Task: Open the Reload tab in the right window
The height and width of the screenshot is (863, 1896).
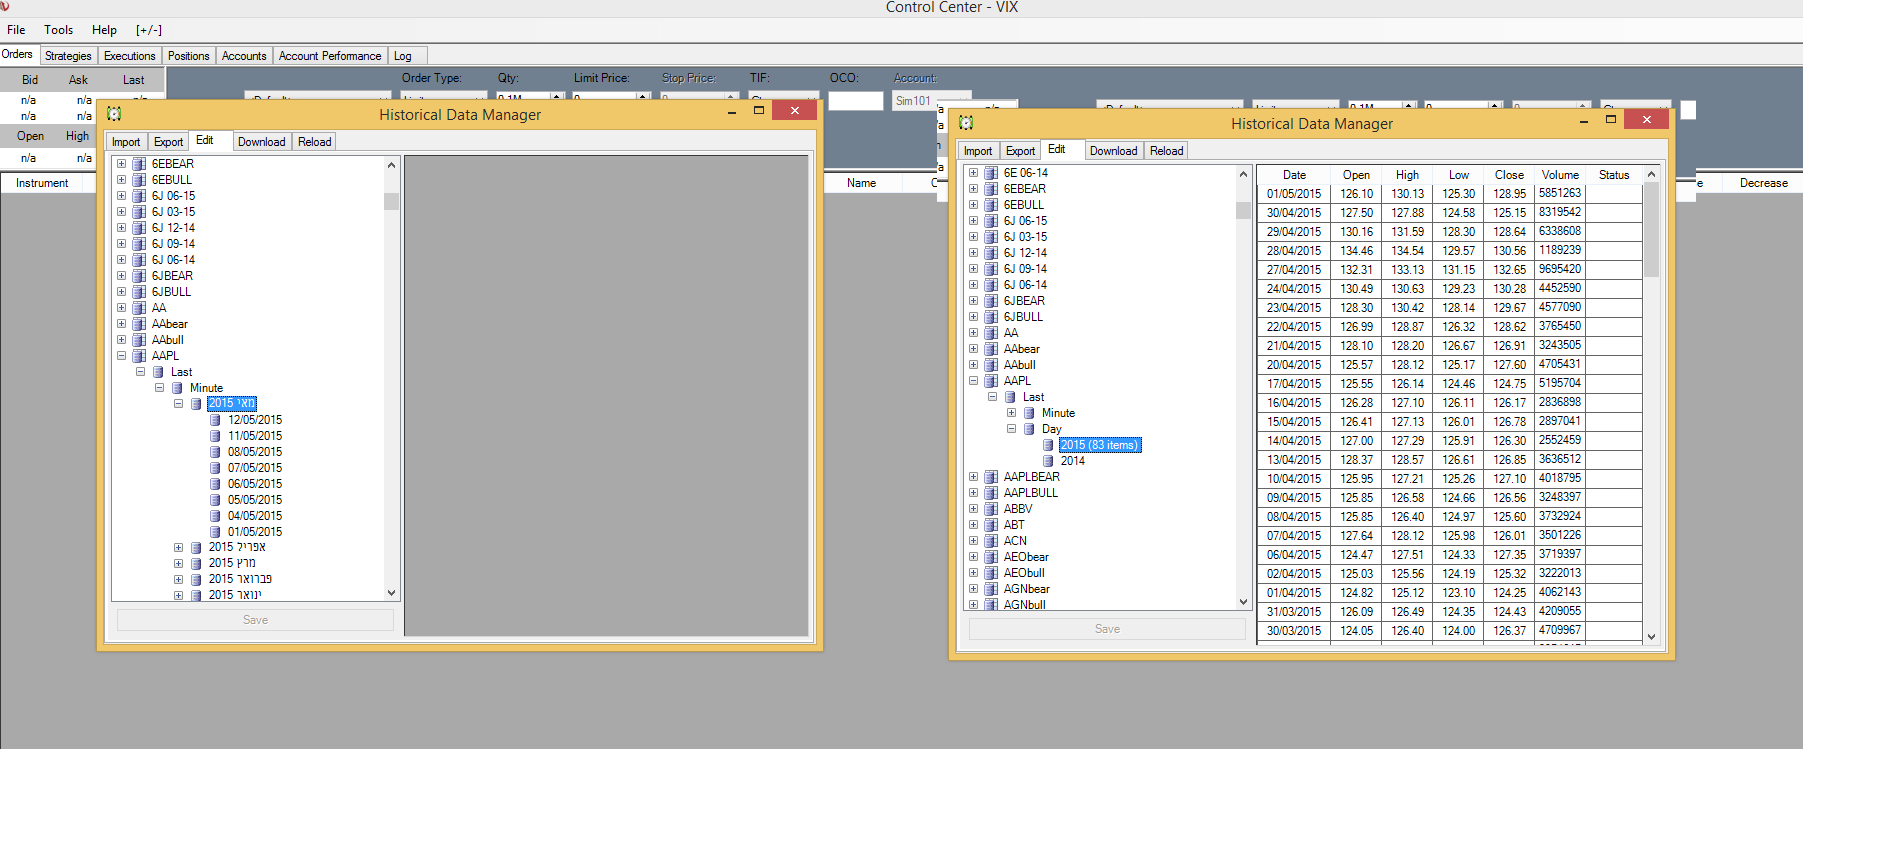Action: click(x=1166, y=151)
